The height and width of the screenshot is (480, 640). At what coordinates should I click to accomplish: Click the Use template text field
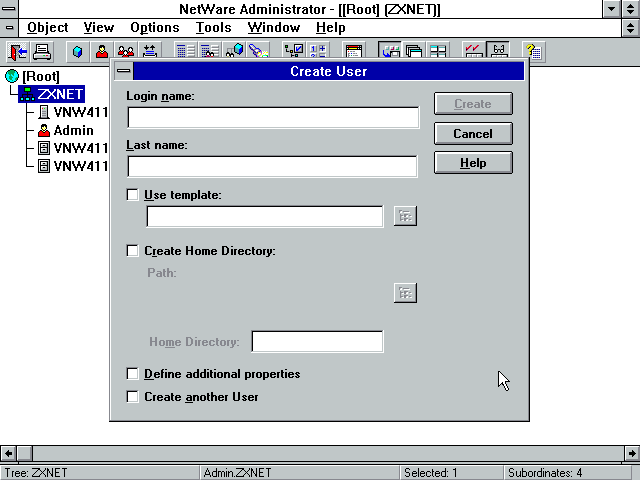click(x=265, y=216)
